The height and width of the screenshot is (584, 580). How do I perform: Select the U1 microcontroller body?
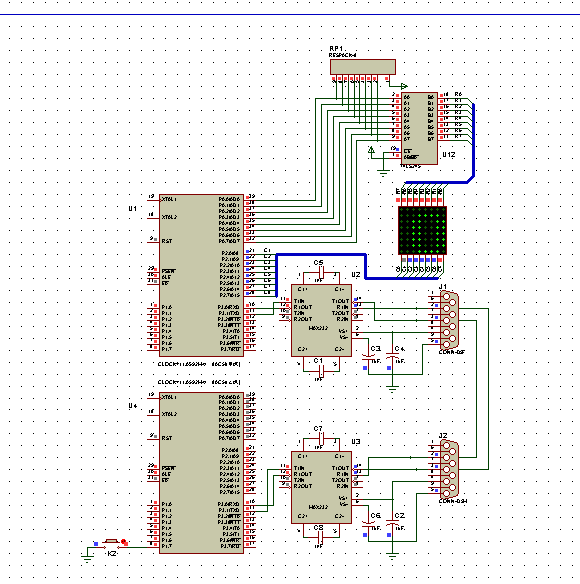202,275
